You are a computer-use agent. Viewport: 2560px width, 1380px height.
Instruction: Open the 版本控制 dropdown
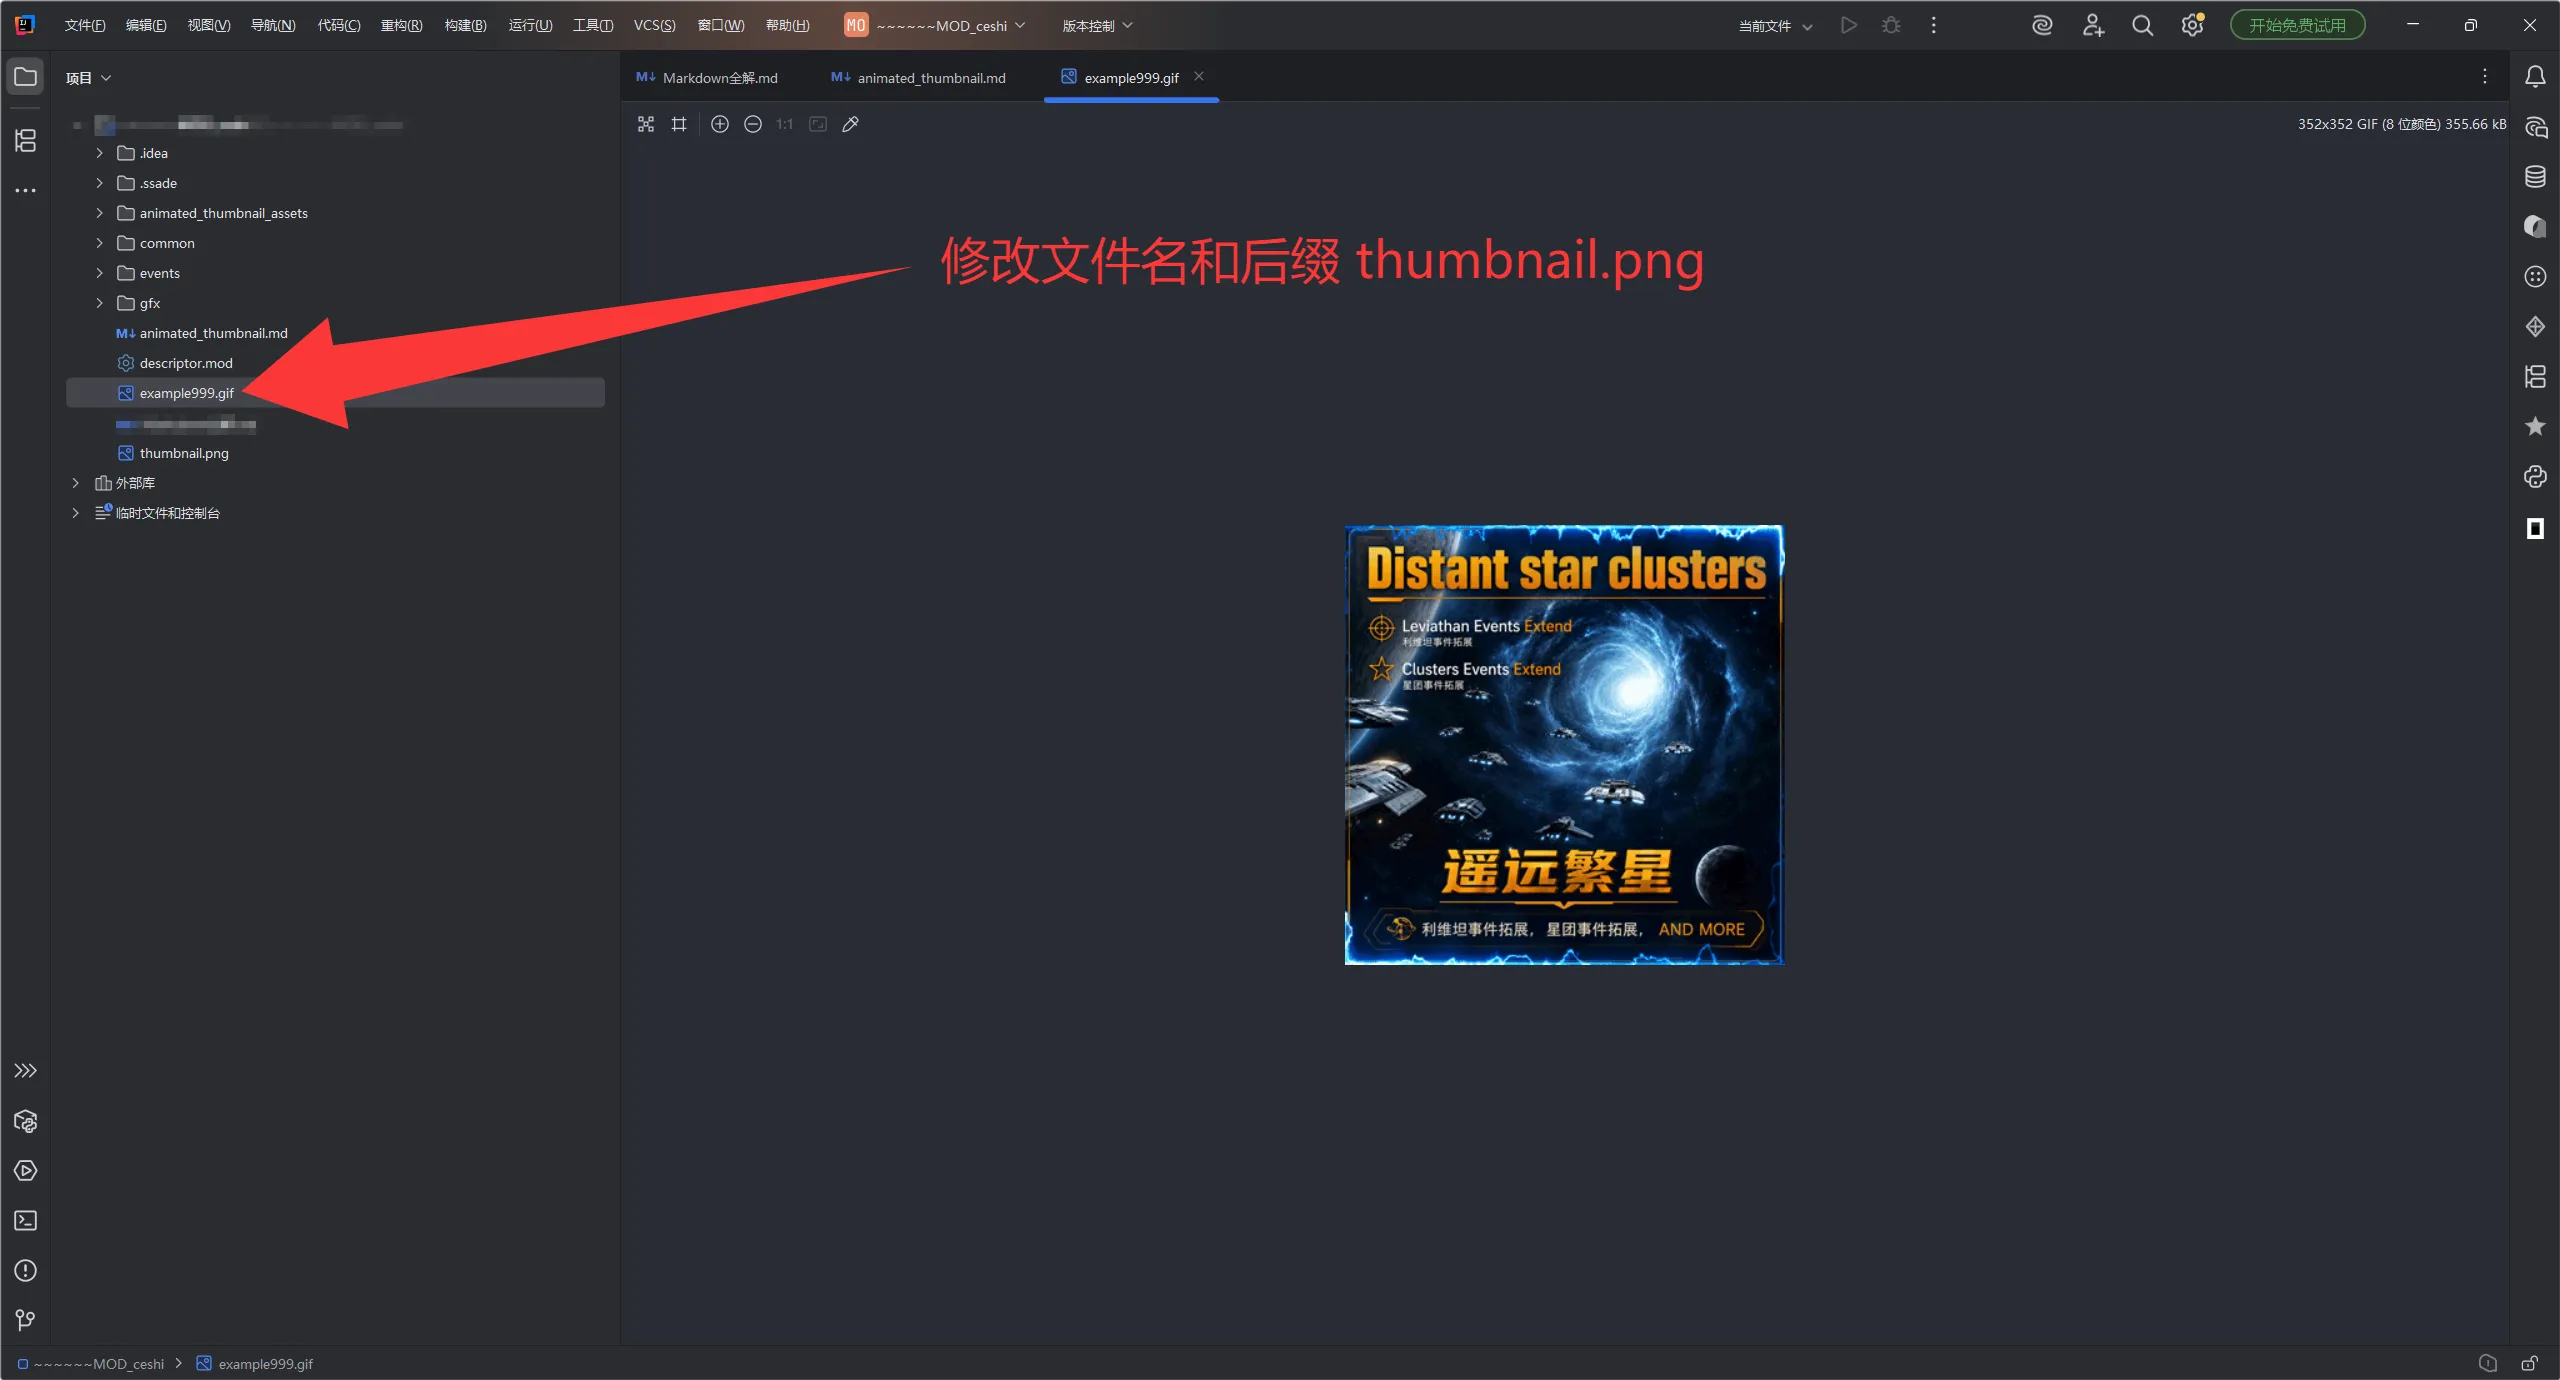[1097, 26]
